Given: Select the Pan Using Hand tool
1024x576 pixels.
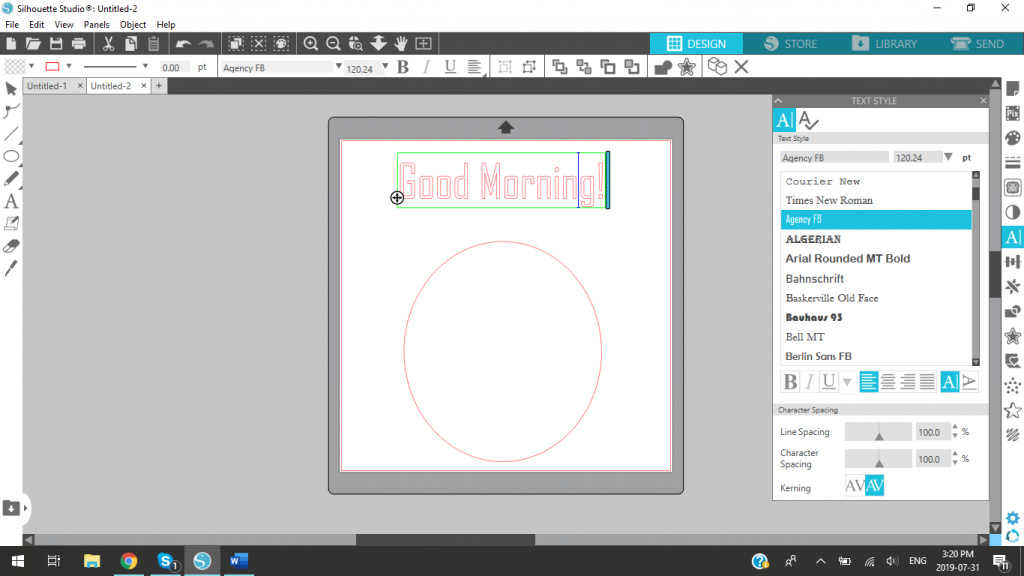Looking at the screenshot, I should pyautogui.click(x=400, y=44).
